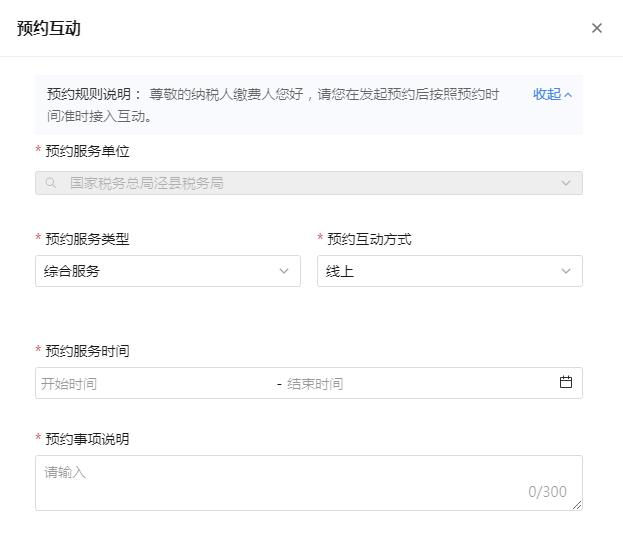Click the 0/300 character counter

pyautogui.click(x=547, y=492)
